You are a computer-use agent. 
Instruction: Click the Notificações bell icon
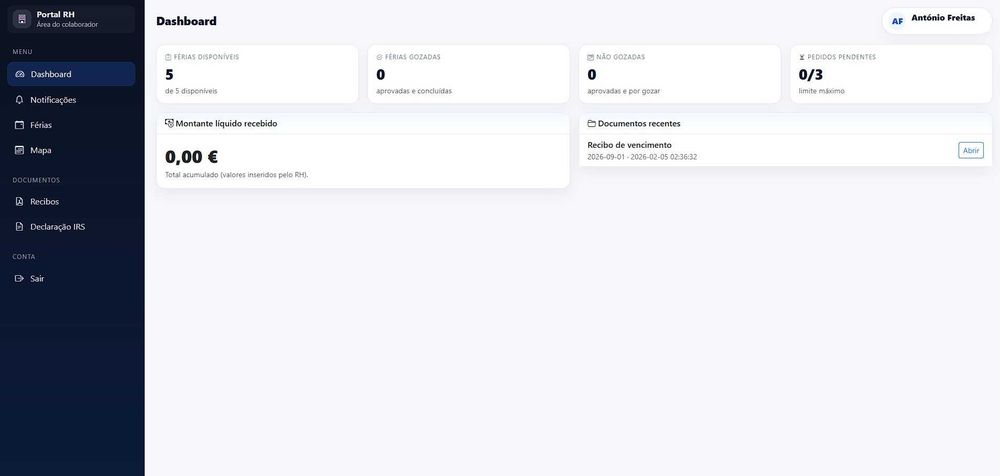pyautogui.click(x=19, y=100)
